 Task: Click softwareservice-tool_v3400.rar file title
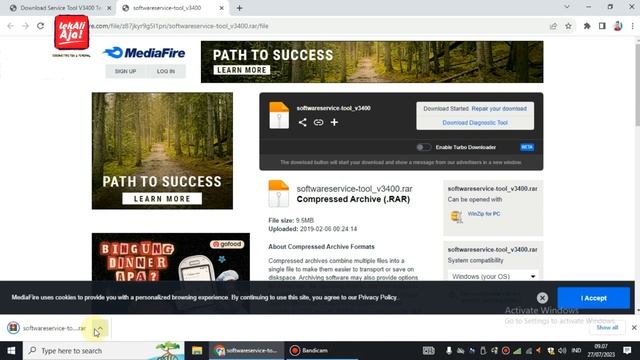pyautogui.click(x=354, y=189)
